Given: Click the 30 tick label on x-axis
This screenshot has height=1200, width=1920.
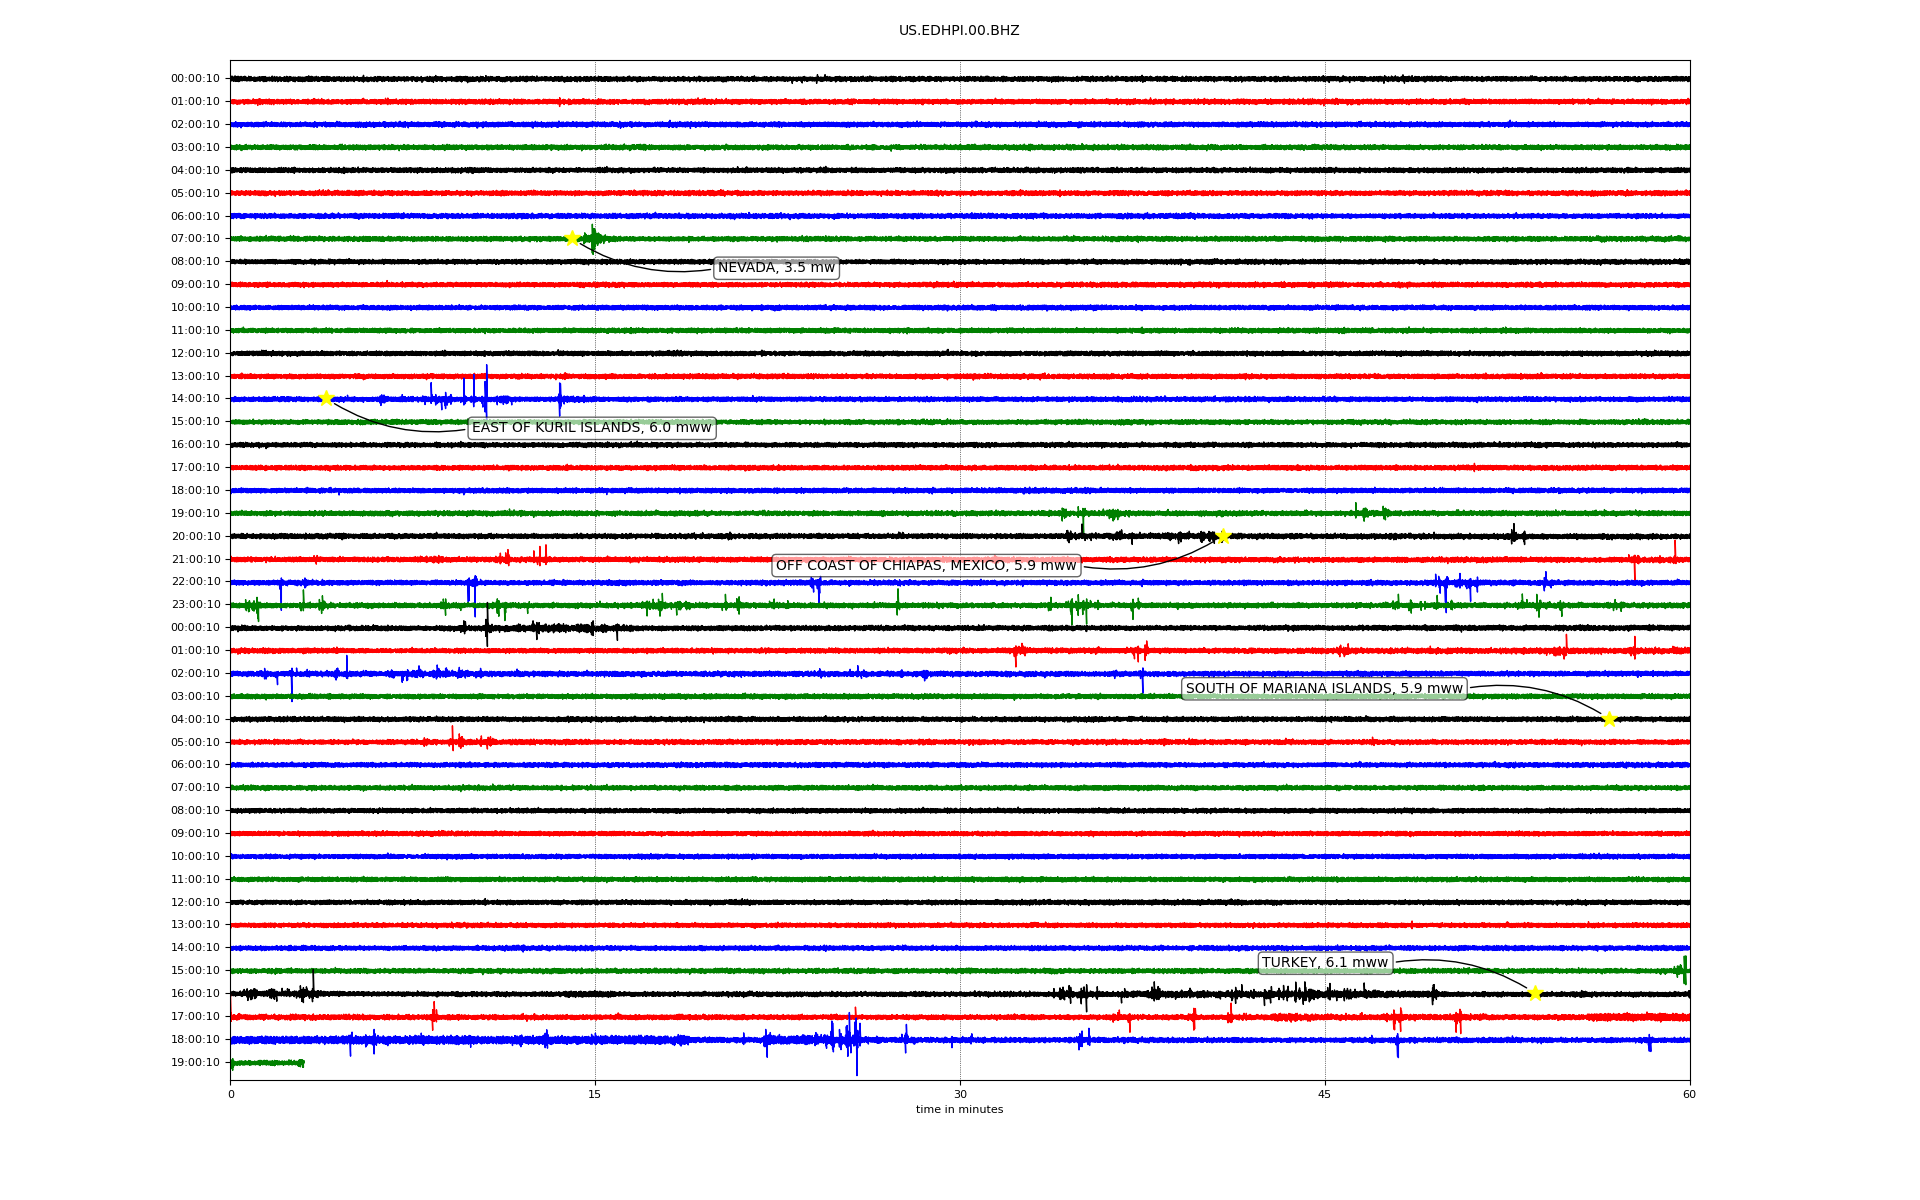Looking at the screenshot, I should pos(960,1094).
